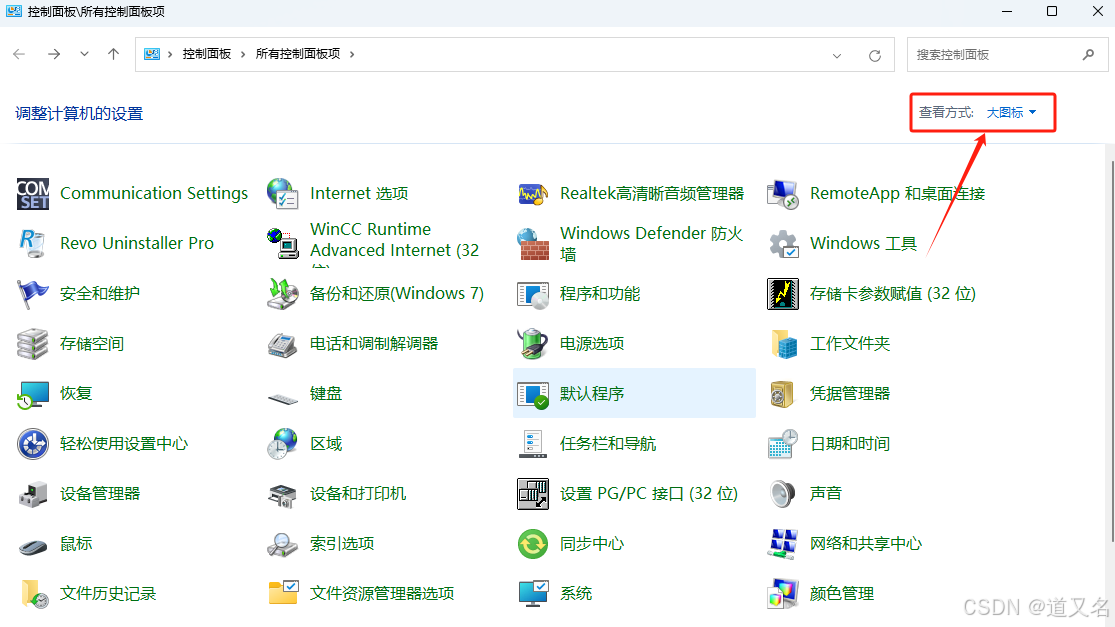Screen dimensions: 1115x627
Task: Open the 网络和共享中心 icon
Action: 783,544
